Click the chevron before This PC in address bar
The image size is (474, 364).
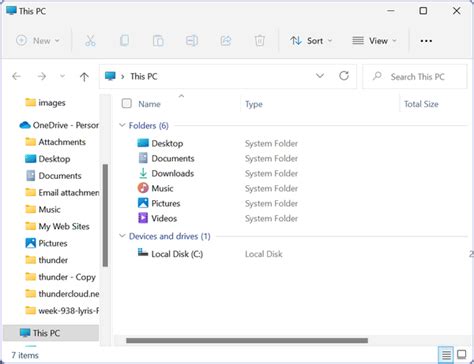click(x=123, y=77)
